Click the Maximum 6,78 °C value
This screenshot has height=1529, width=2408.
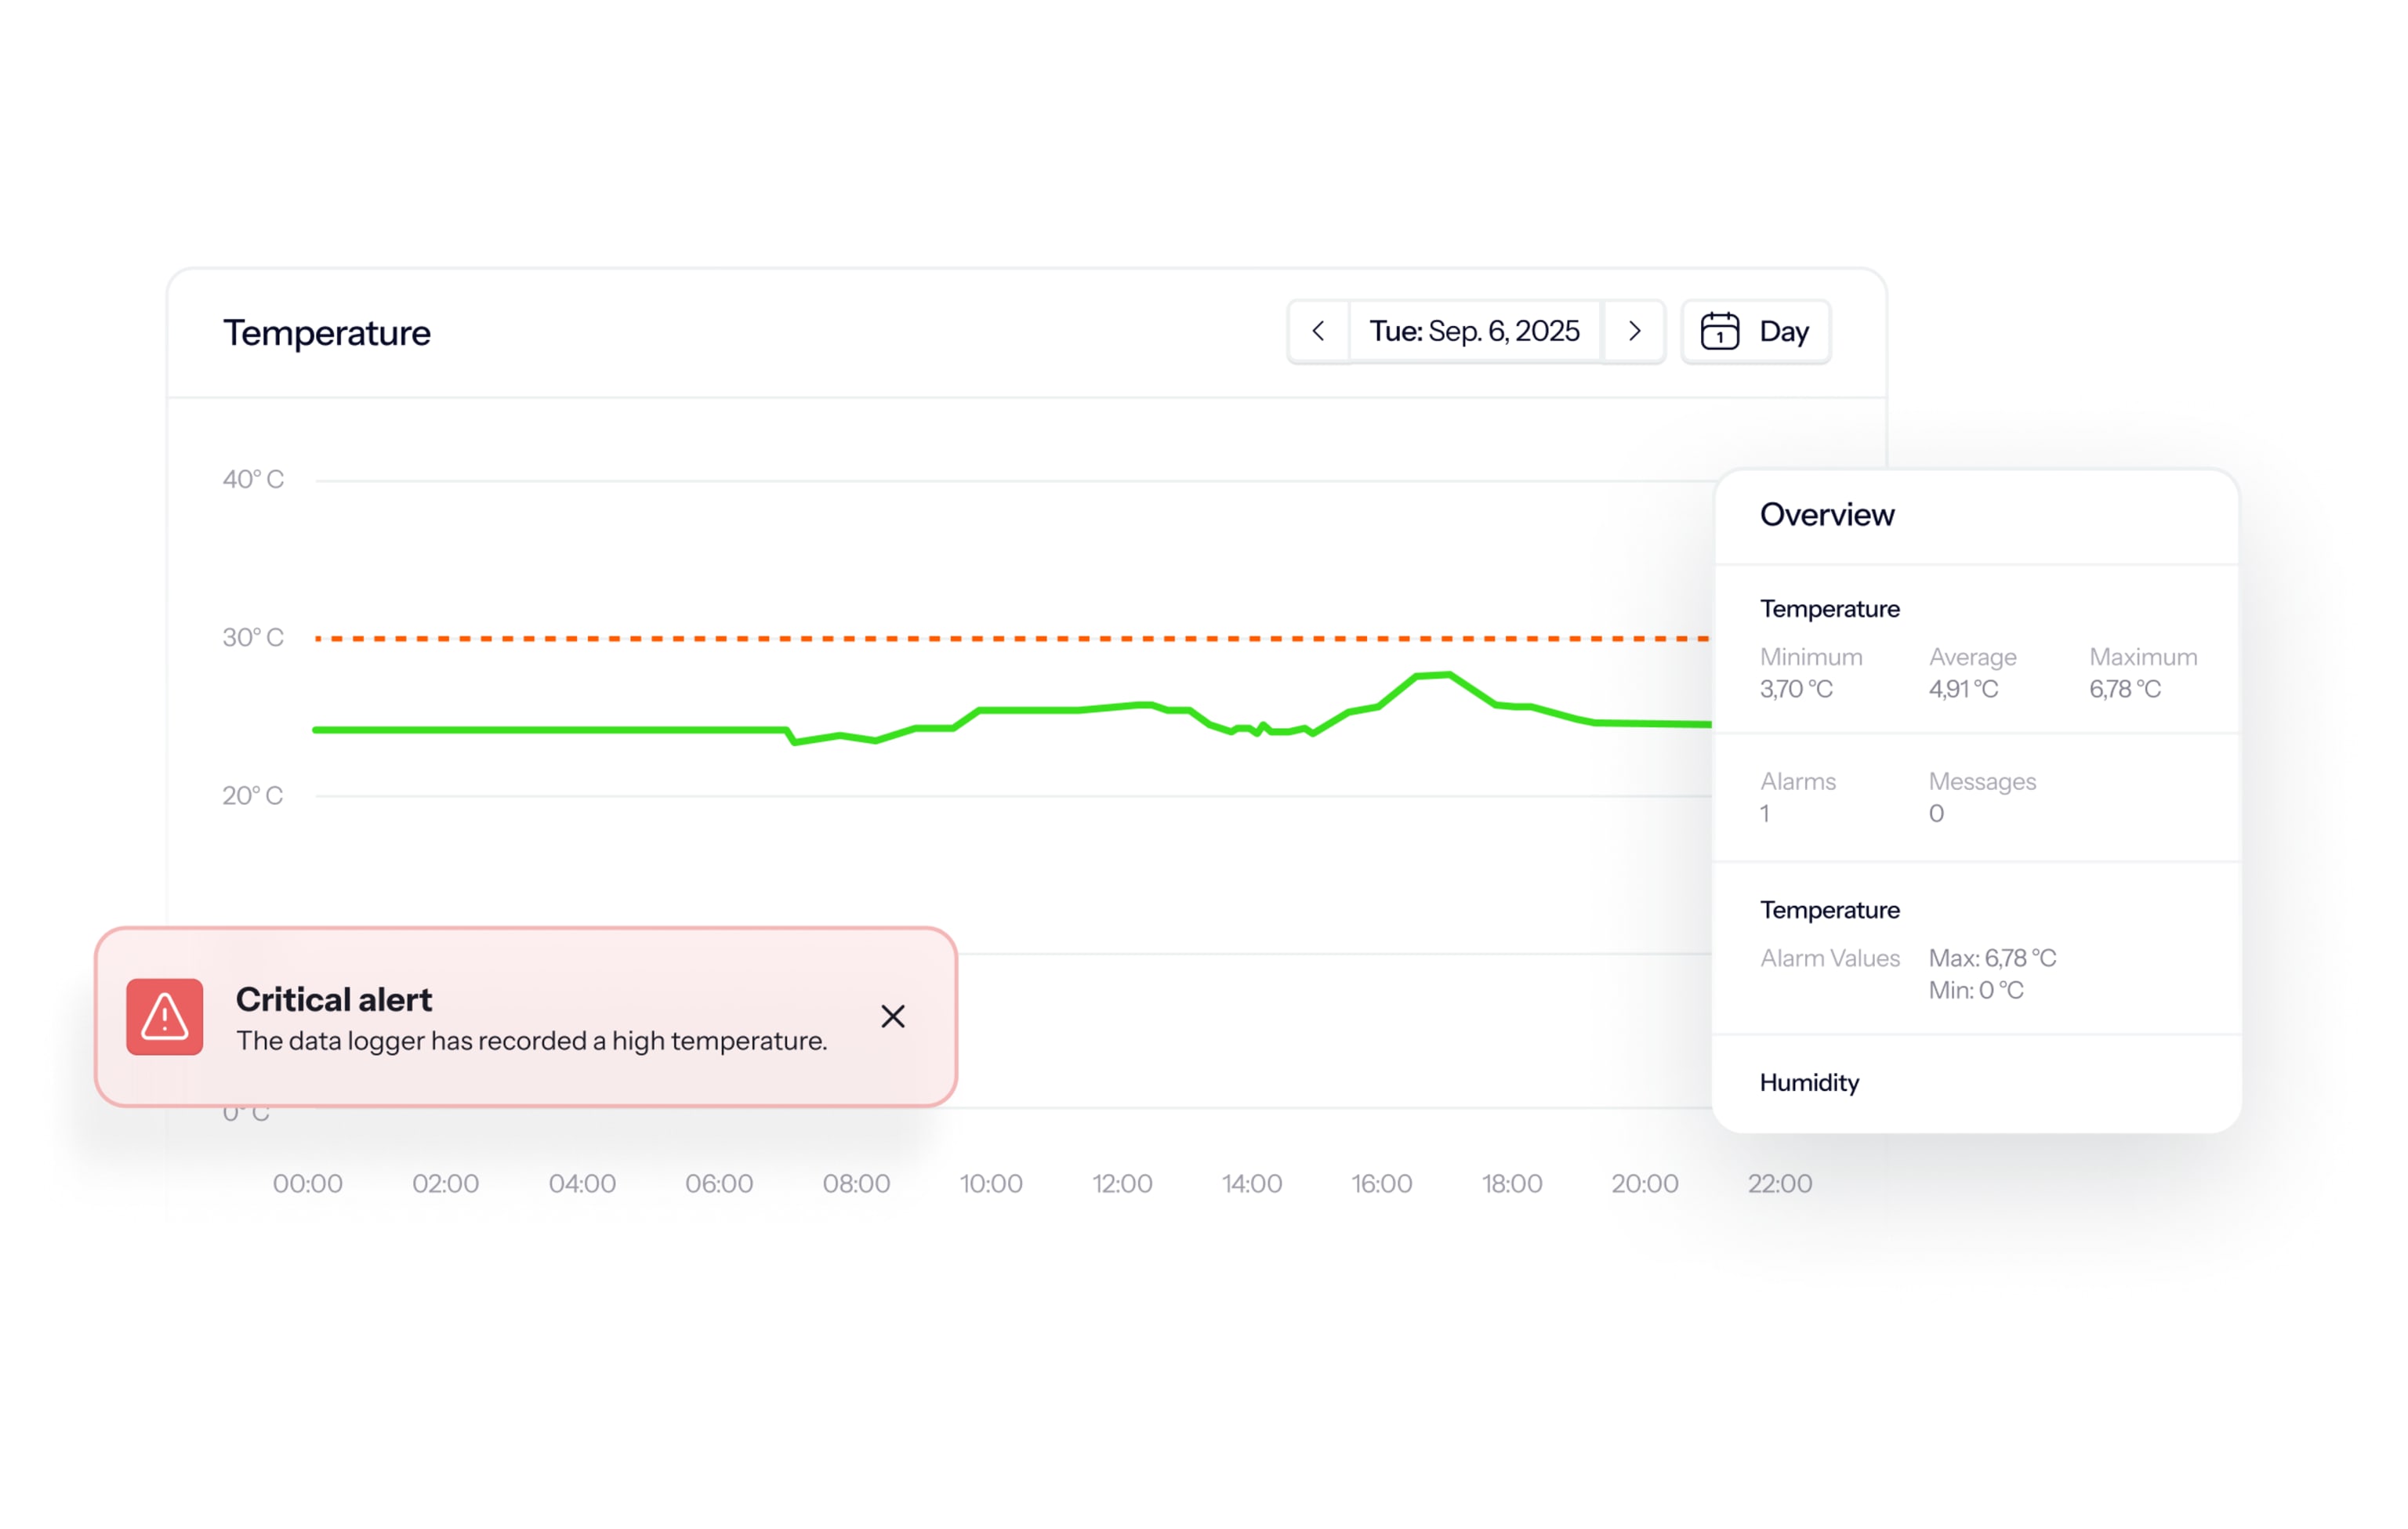[x=2125, y=689]
